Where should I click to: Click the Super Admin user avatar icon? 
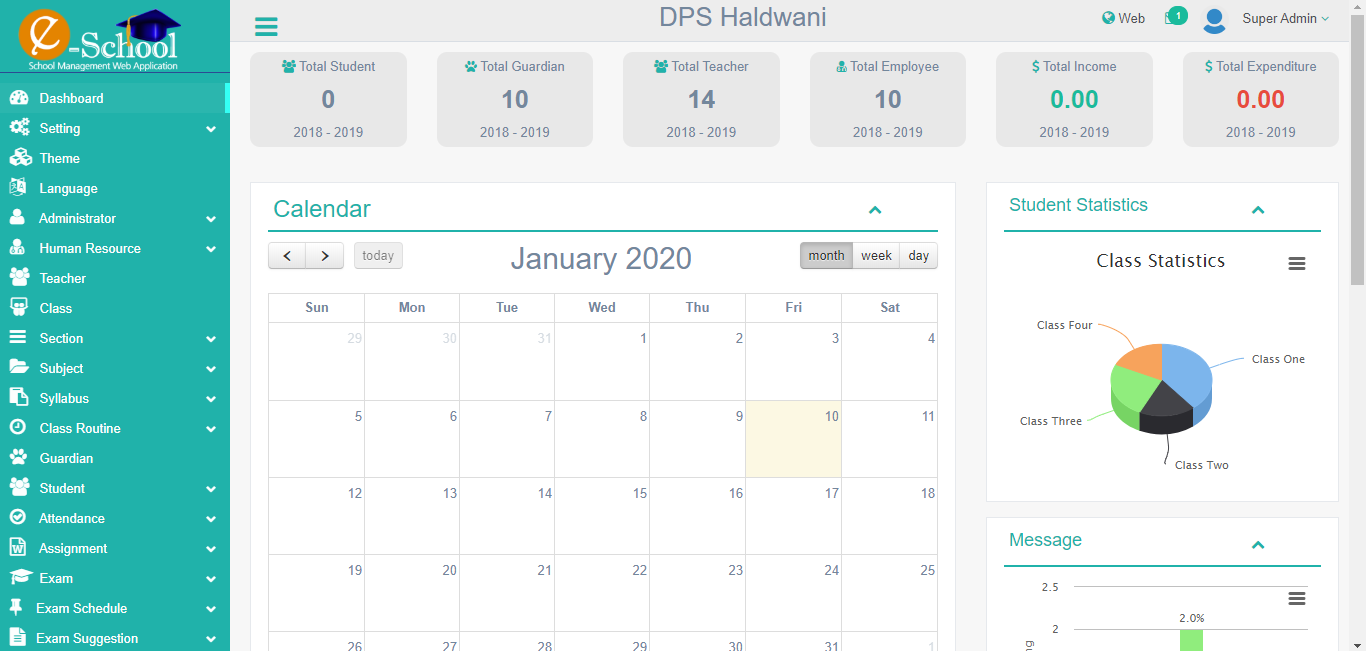click(1214, 19)
